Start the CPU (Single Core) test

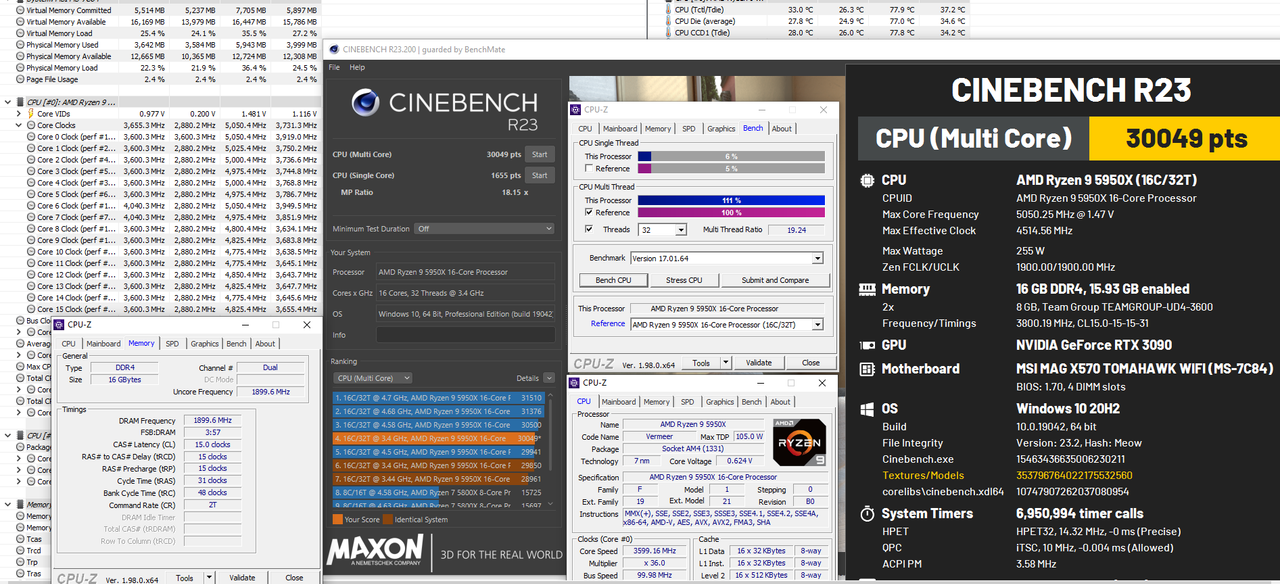pos(540,175)
